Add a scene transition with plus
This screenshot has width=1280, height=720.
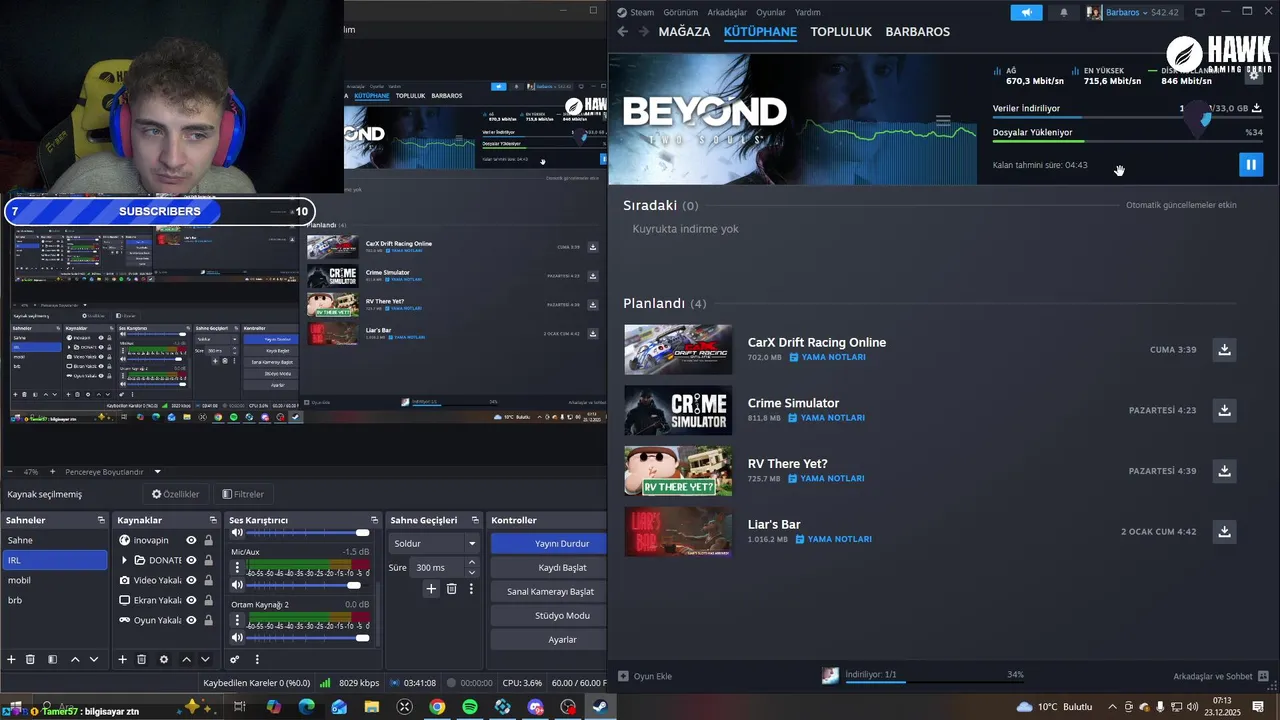click(x=431, y=589)
